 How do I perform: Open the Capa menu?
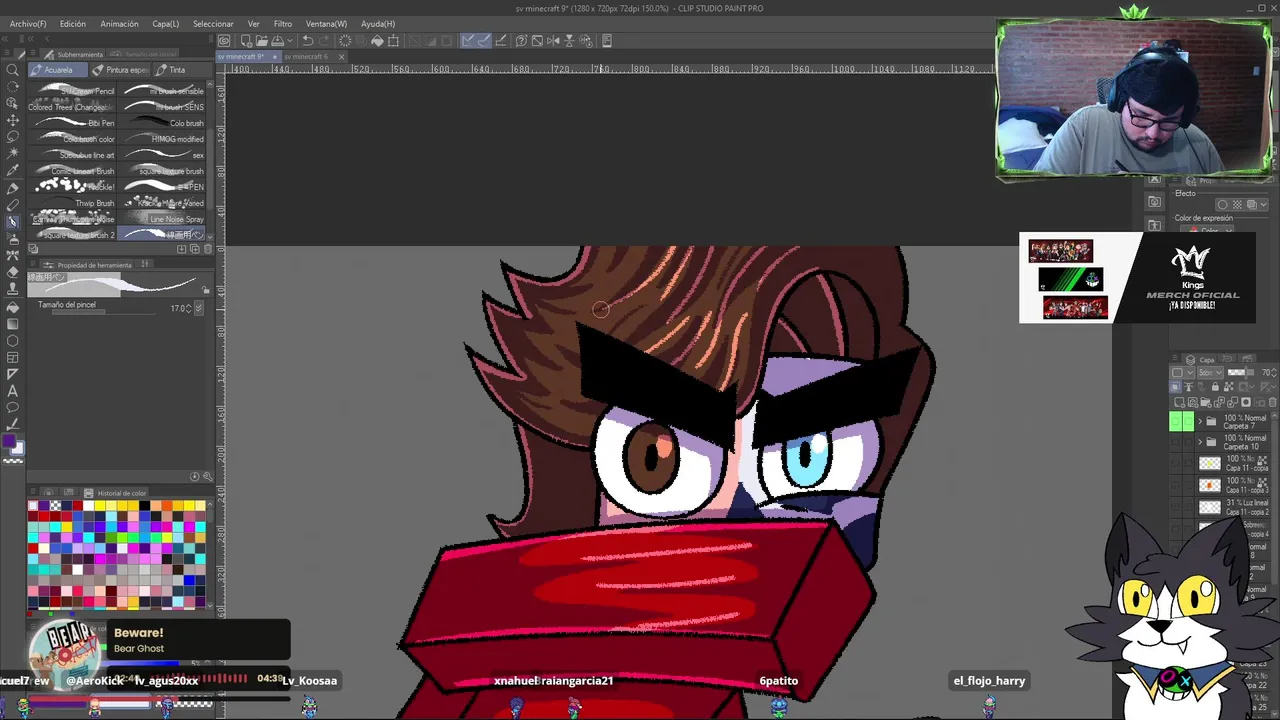click(166, 24)
